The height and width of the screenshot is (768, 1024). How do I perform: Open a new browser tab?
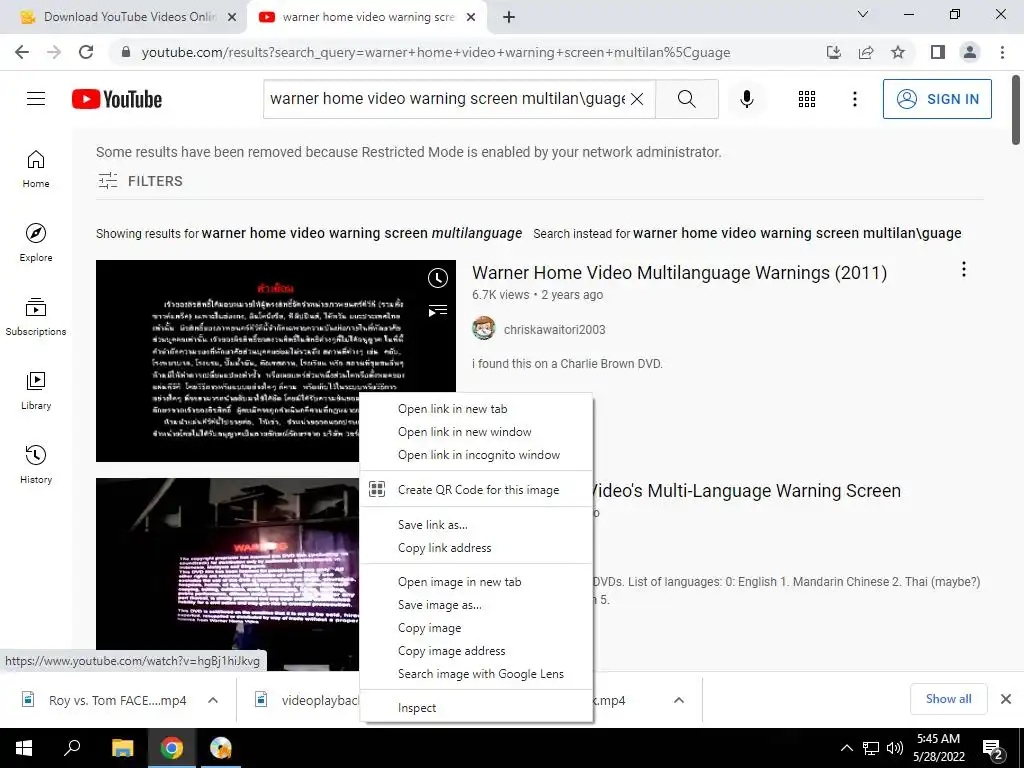click(x=509, y=18)
